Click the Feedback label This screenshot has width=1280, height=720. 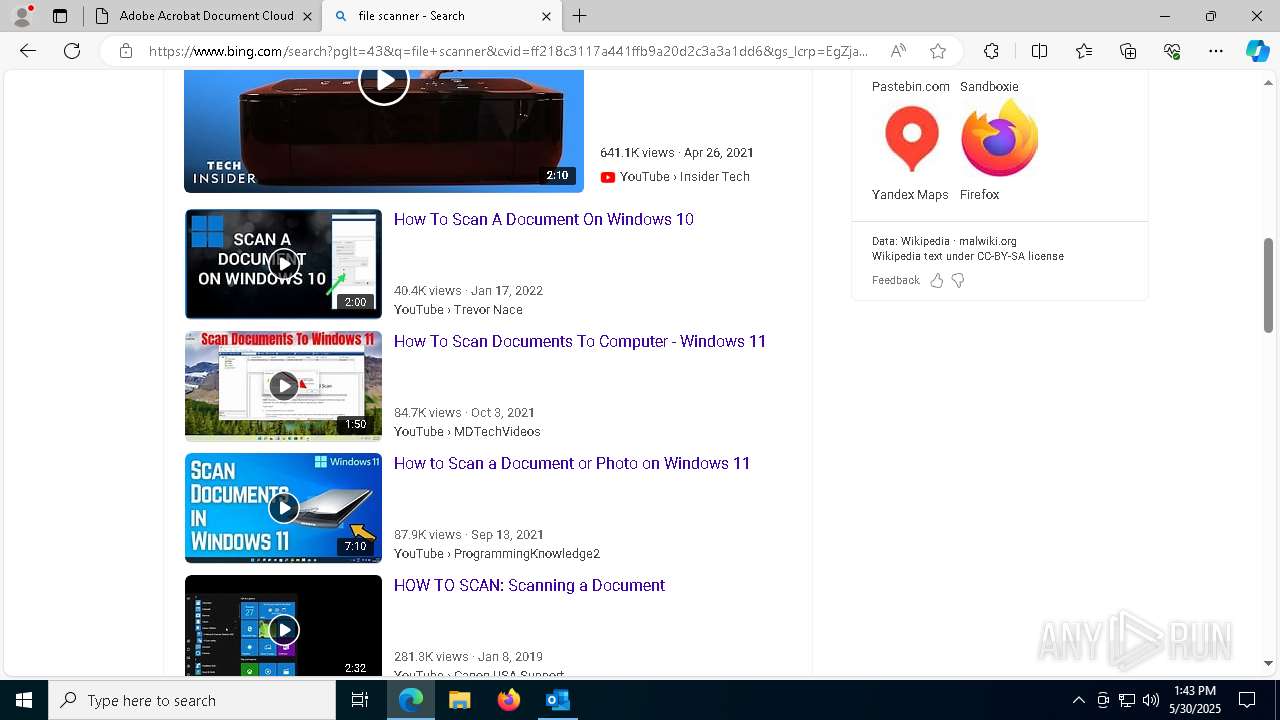click(x=895, y=281)
